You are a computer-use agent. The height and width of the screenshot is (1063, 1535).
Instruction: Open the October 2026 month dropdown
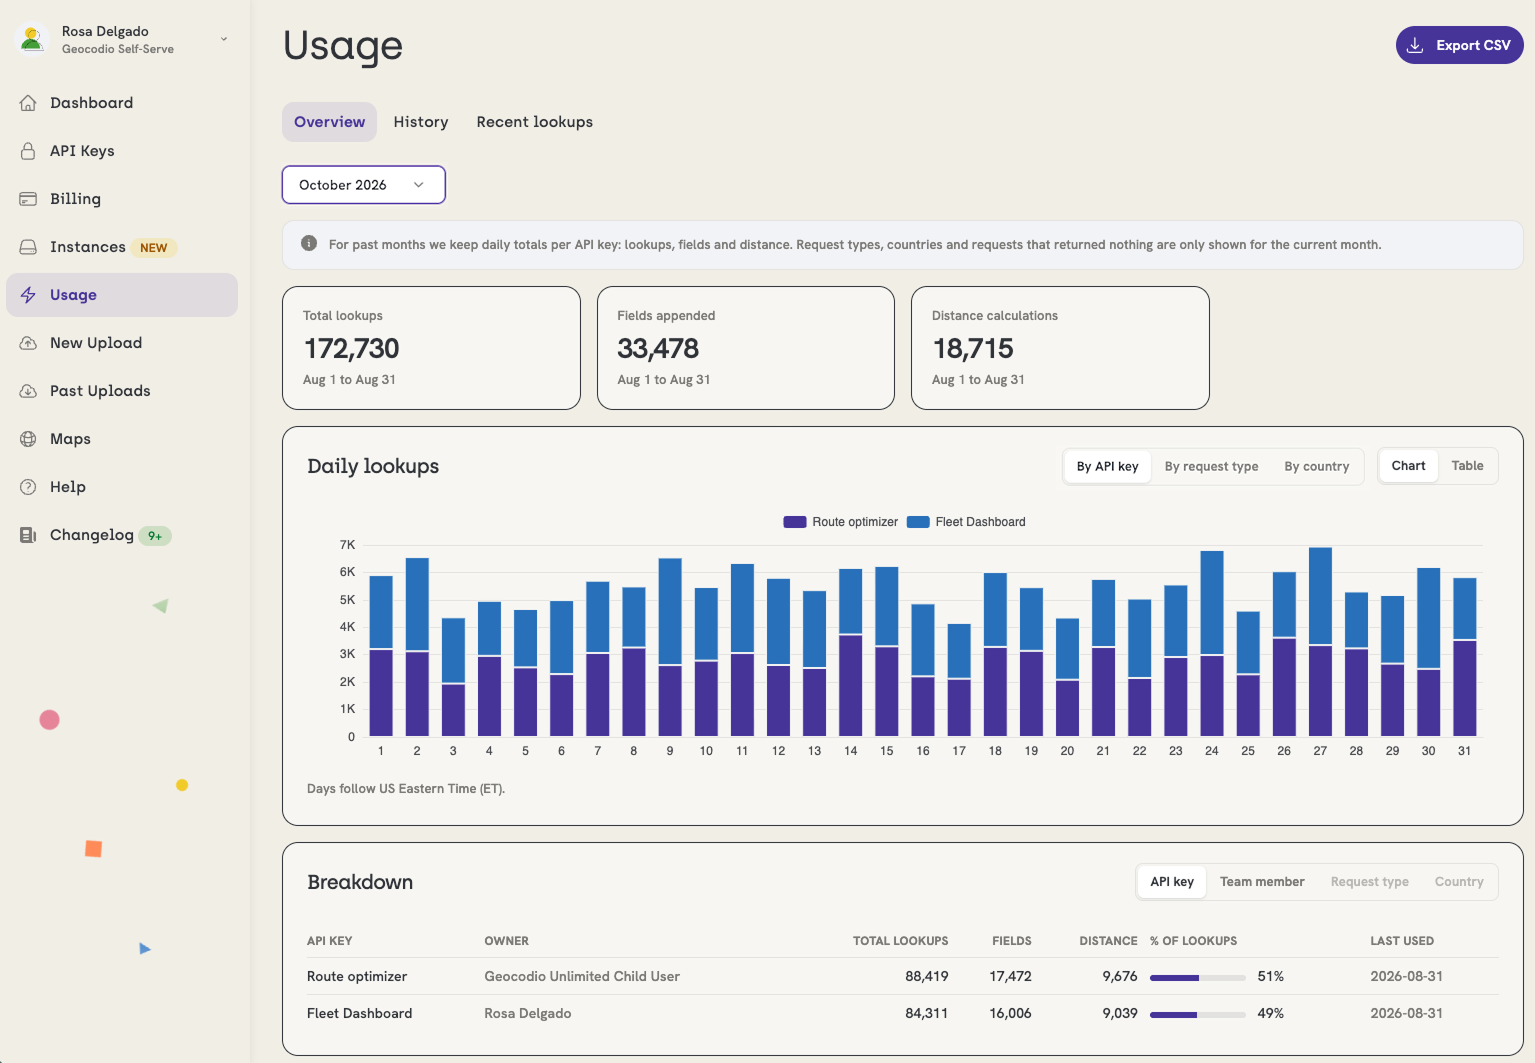(364, 185)
